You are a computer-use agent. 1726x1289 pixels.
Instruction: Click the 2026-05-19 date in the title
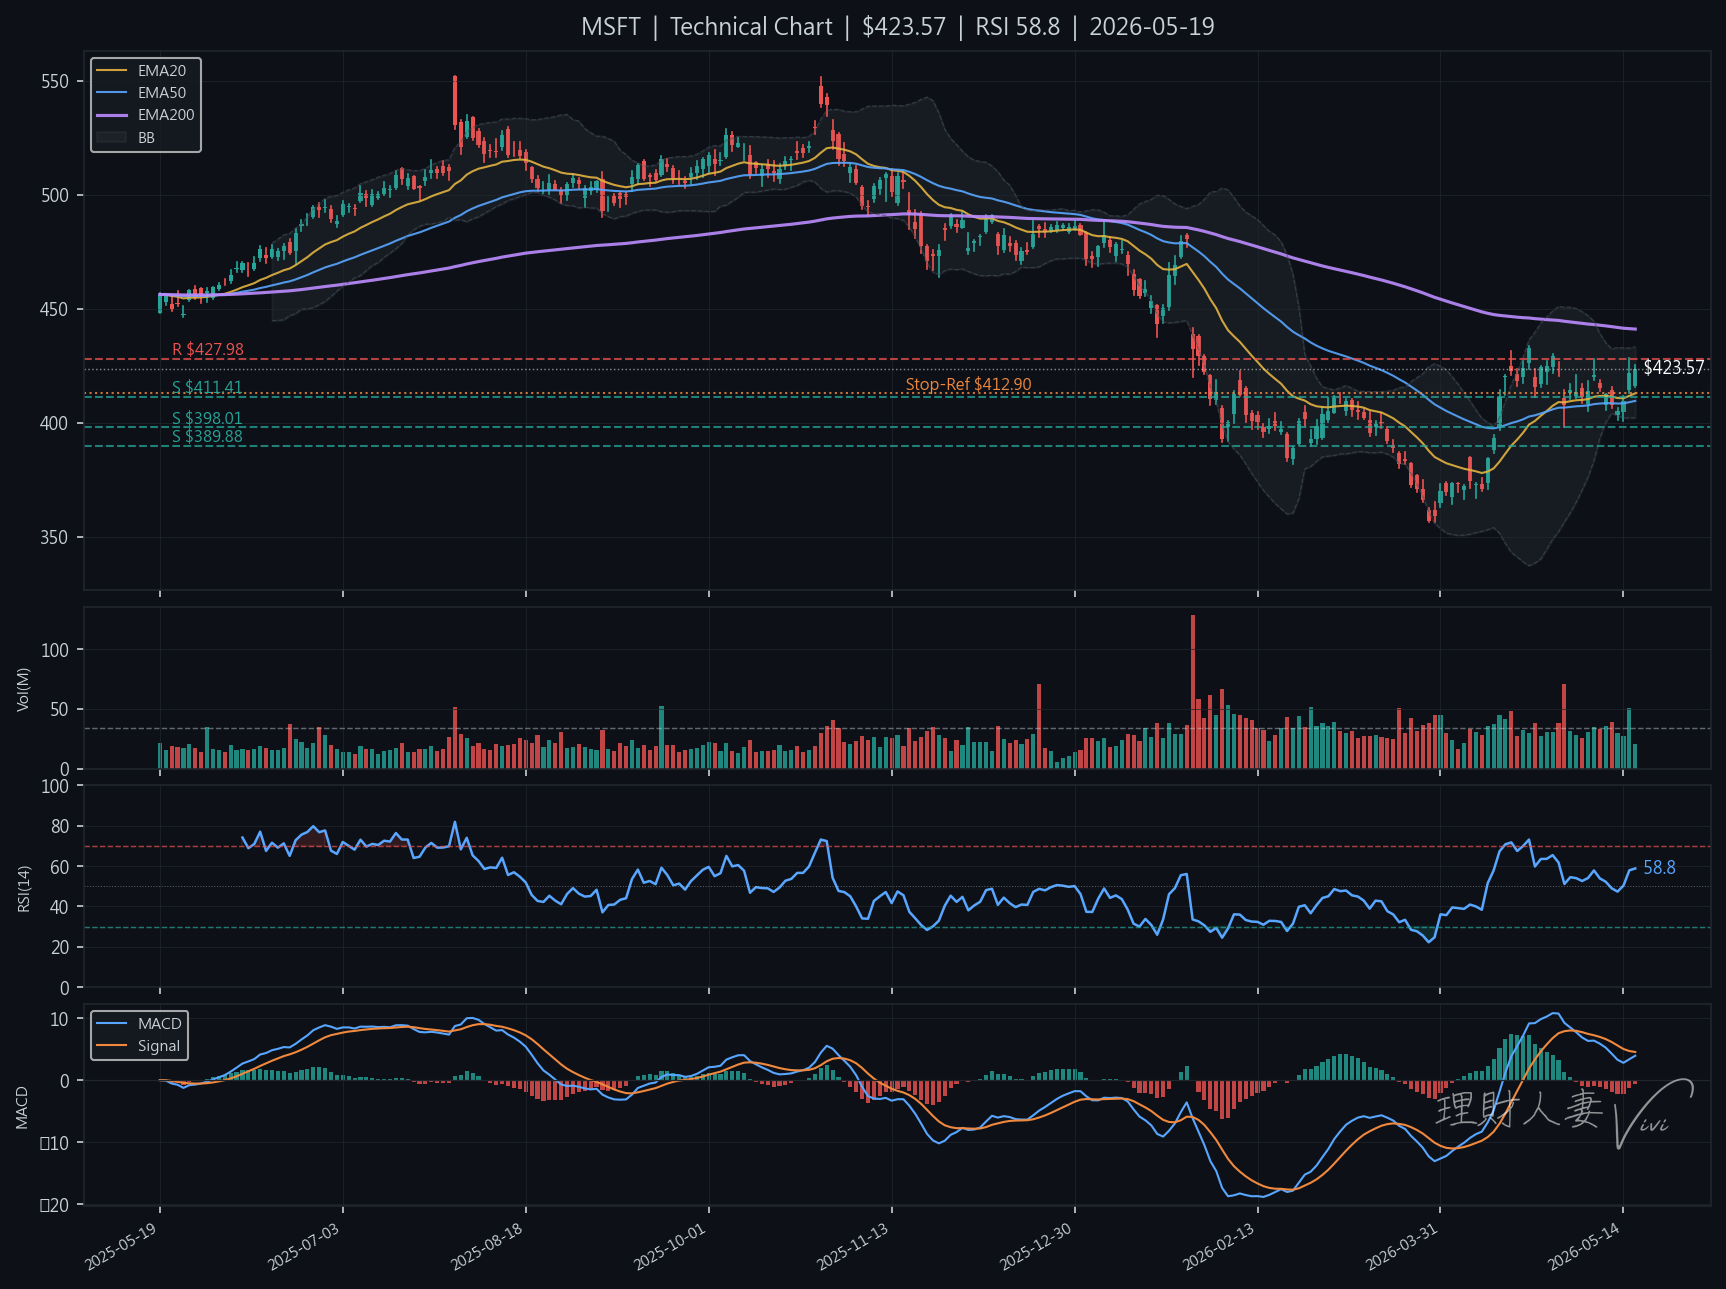[x=1152, y=27]
